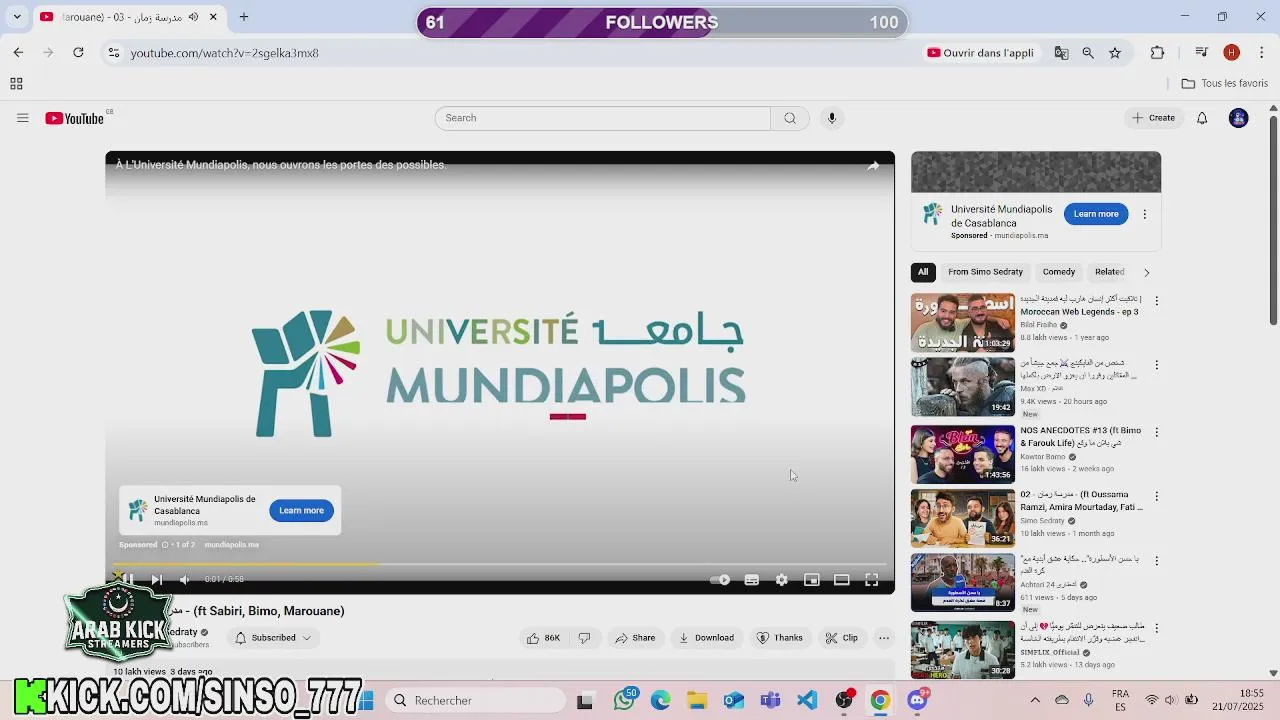This screenshot has width=1280, height=720.
Task: Close the YouTube browser tab
Action: [213, 17]
